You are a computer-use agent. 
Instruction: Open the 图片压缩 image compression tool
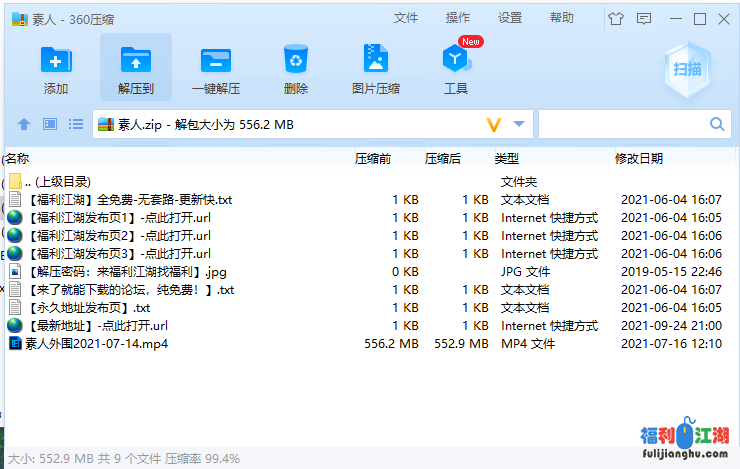click(x=375, y=67)
